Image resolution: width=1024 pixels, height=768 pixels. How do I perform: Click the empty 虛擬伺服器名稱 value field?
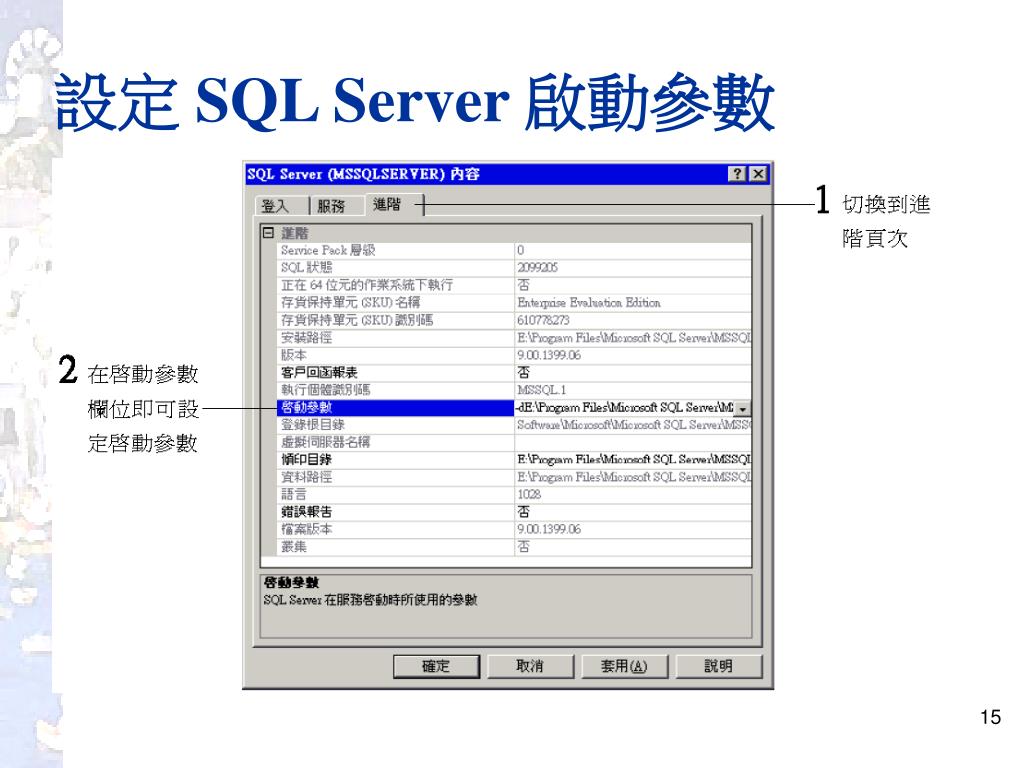[633, 442]
